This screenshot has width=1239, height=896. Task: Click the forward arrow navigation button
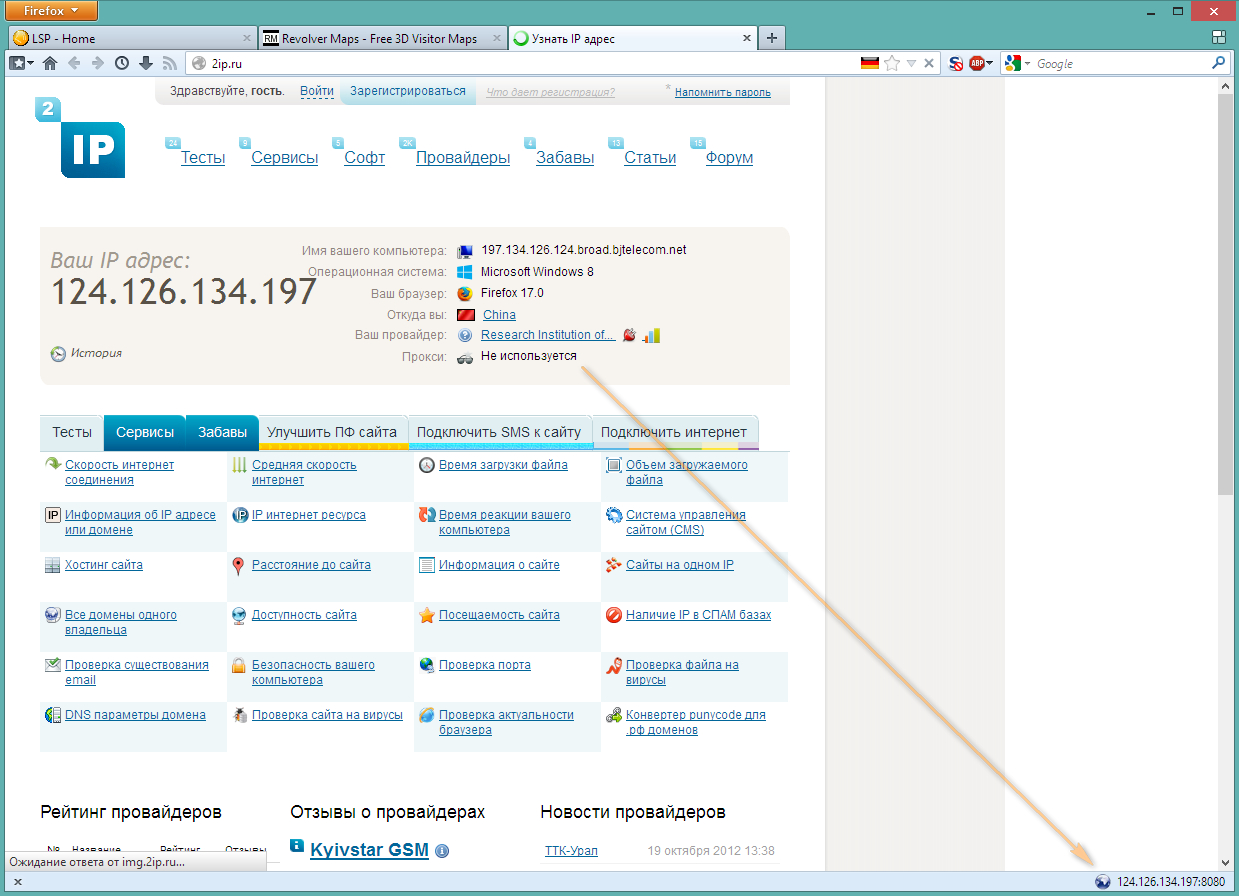point(98,63)
